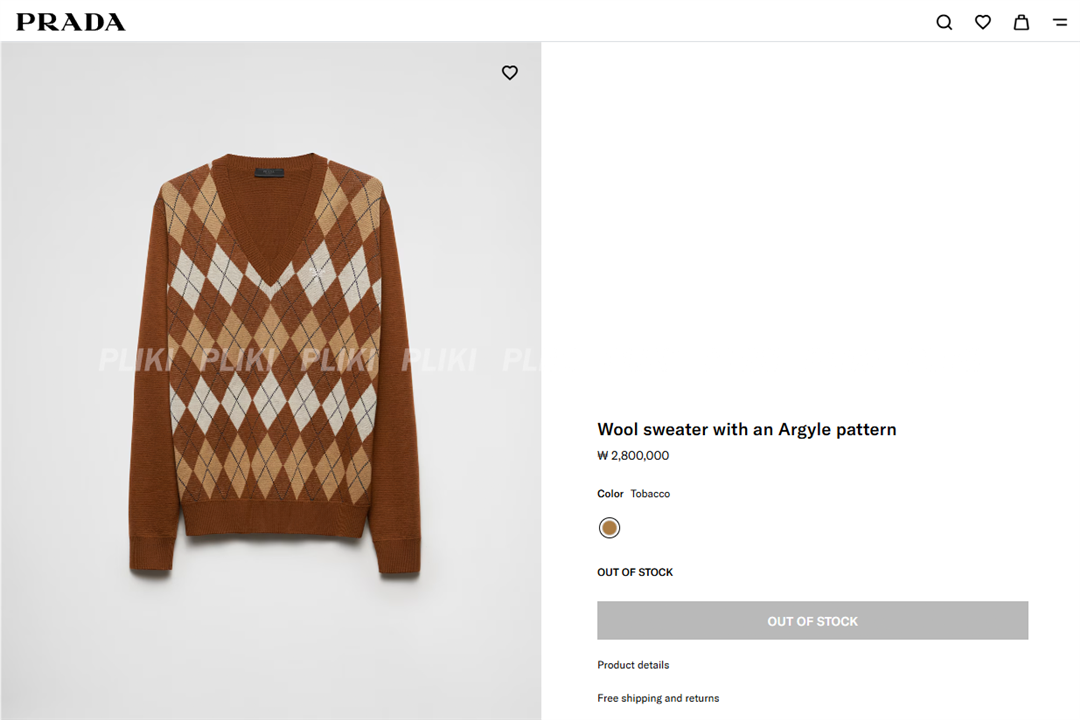1080x720 pixels.
Task: Expand the Product details section
Action: (633, 665)
